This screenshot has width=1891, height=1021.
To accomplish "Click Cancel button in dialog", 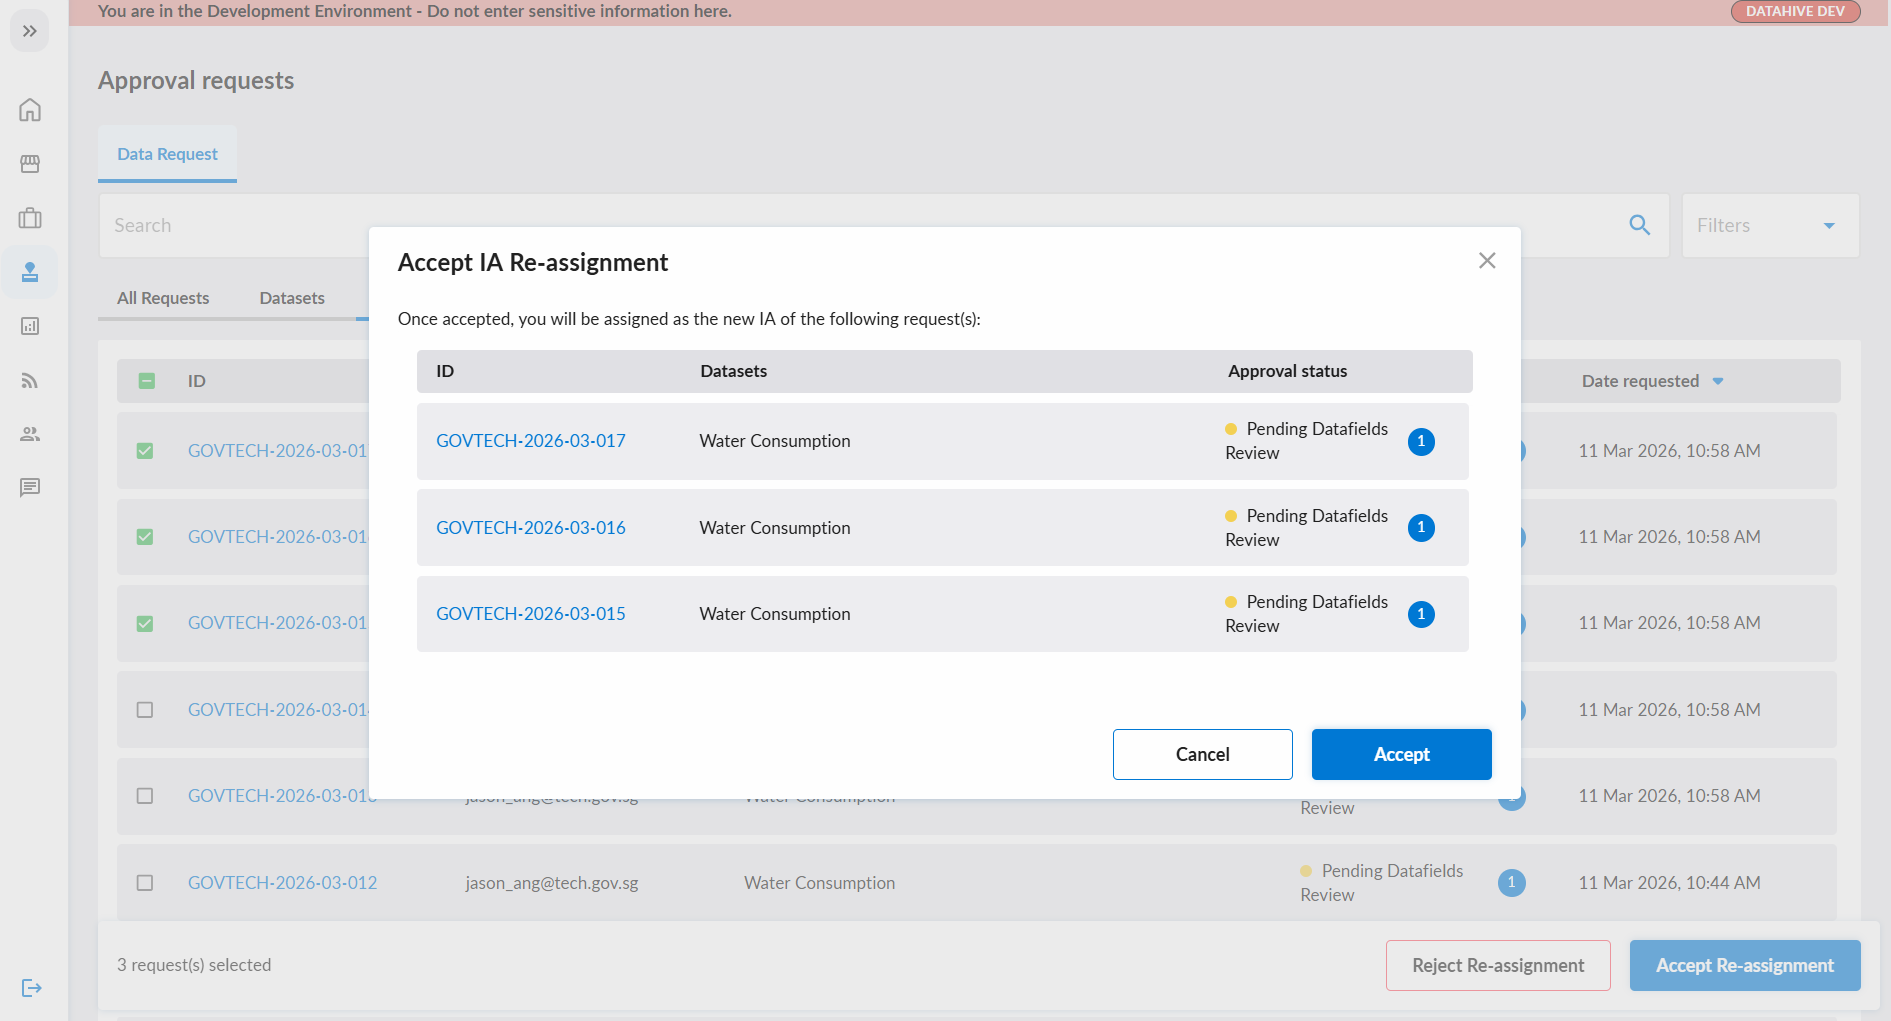I will pyautogui.click(x=1202, y=754).
